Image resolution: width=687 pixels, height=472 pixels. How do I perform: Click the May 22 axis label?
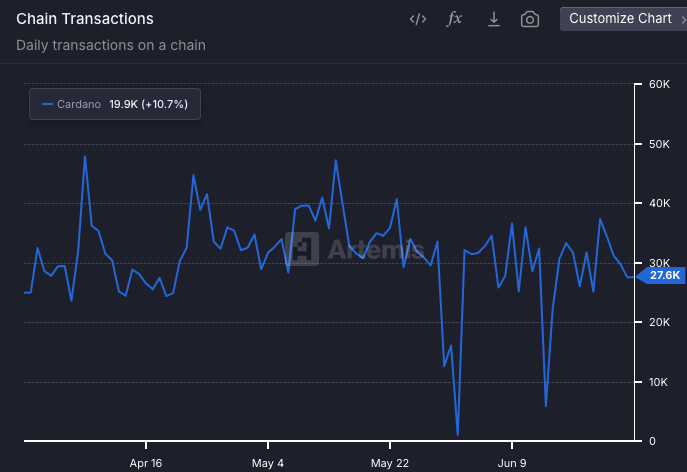point(390,463)
